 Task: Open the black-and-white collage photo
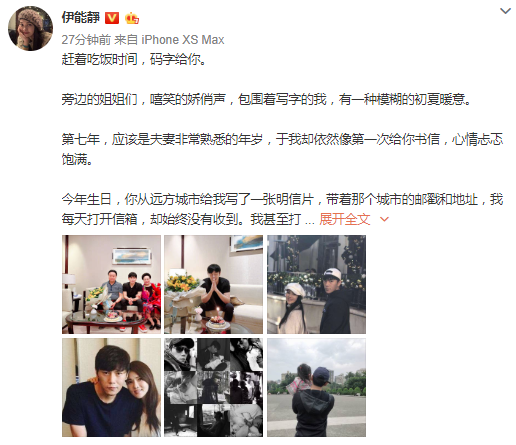pos(213,387)
